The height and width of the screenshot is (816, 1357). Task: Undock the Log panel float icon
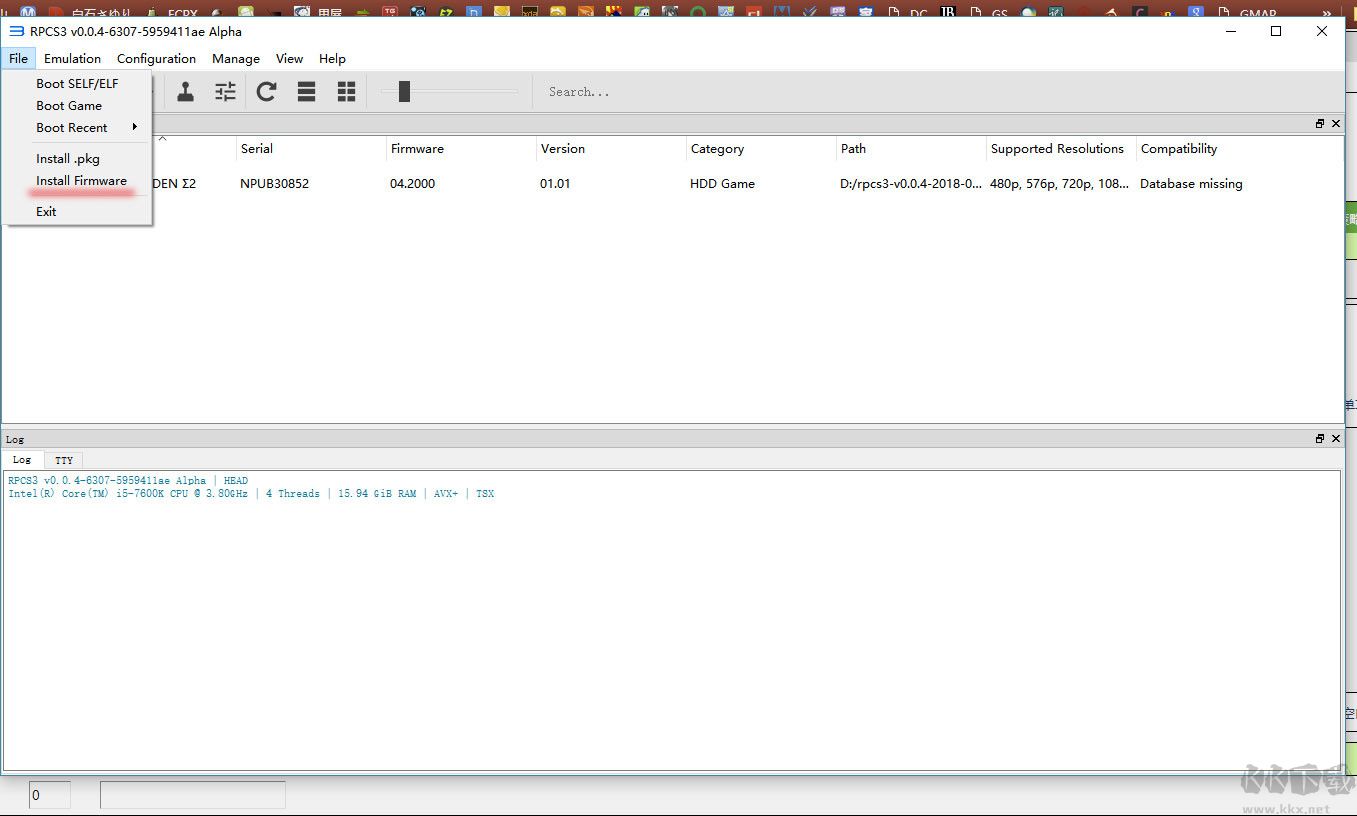point(1320,439)
